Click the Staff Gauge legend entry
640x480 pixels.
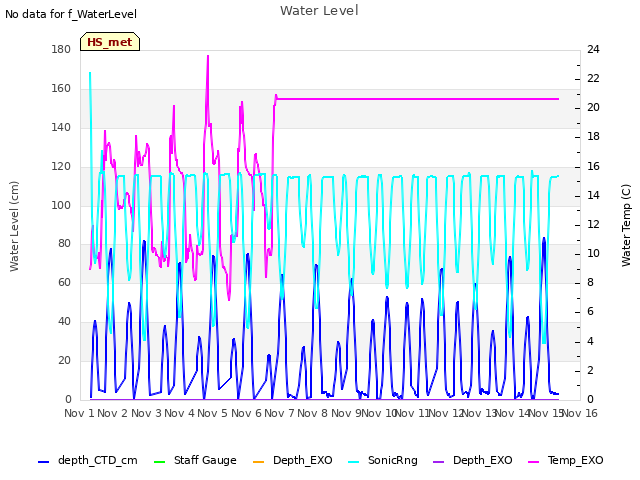(195, 460)
